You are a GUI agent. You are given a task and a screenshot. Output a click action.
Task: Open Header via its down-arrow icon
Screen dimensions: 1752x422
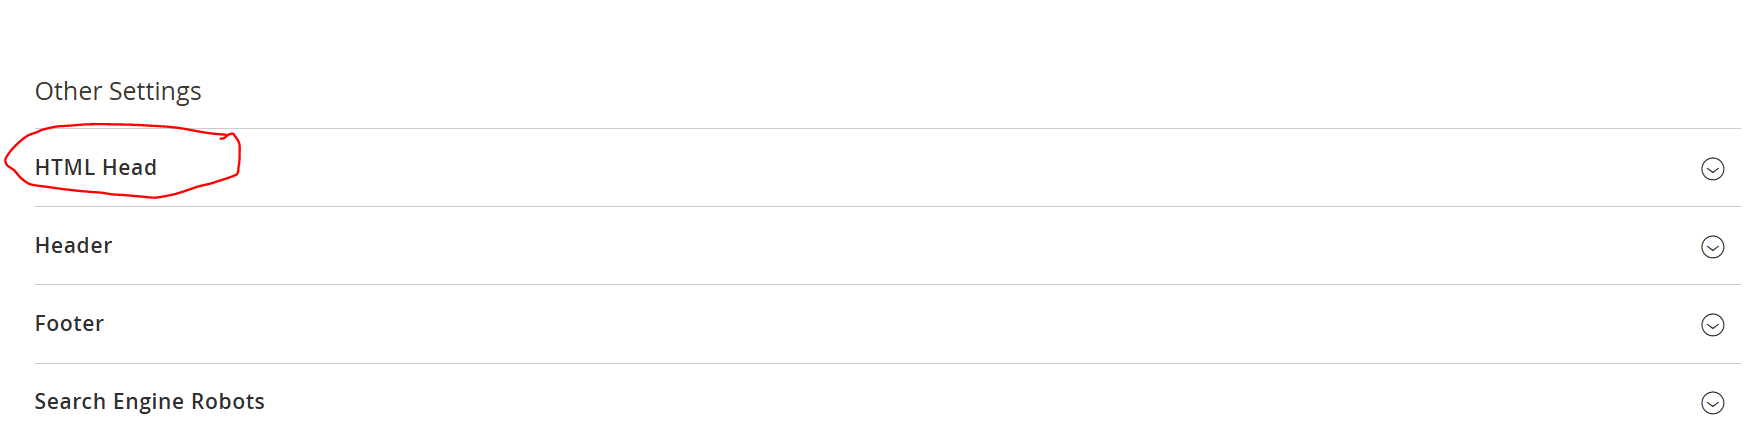coord(1712,247)
